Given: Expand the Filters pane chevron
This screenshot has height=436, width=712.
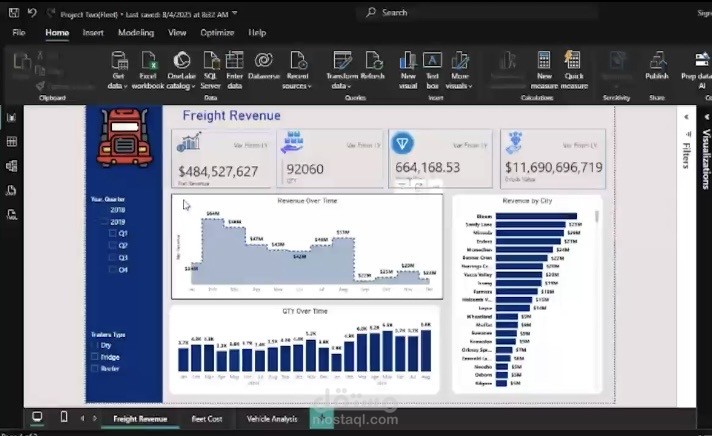Looking at the screenshot, I should click(x=686, y=117).
